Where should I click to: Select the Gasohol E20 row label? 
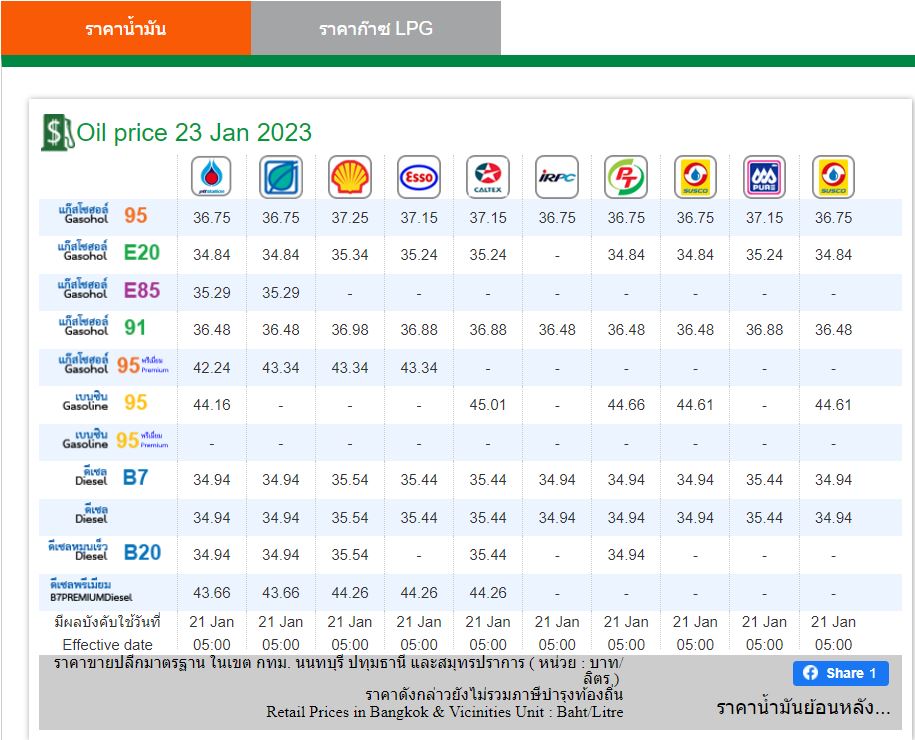point(109,252)
